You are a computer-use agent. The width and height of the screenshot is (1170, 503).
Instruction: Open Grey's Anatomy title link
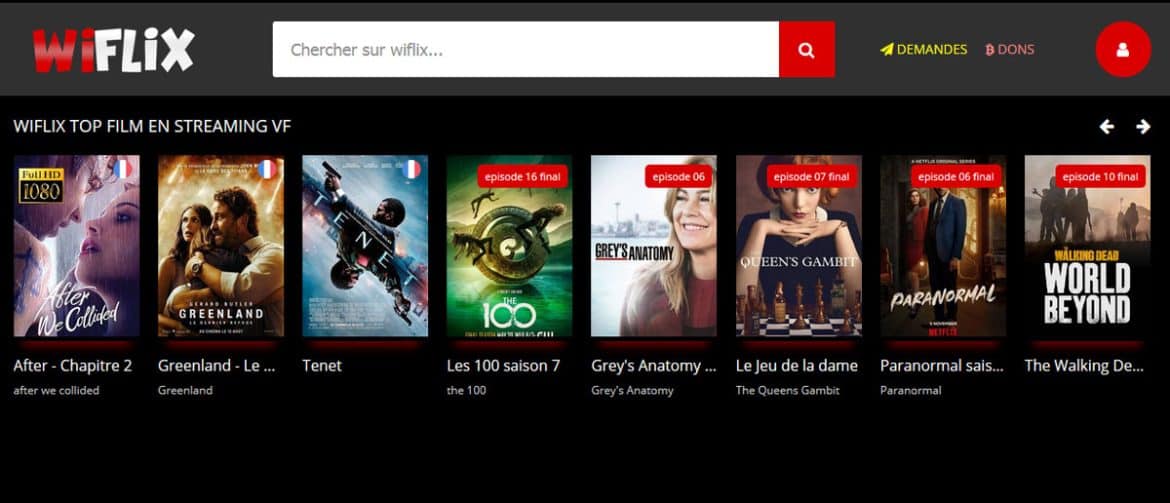click(x=654, y=366)
